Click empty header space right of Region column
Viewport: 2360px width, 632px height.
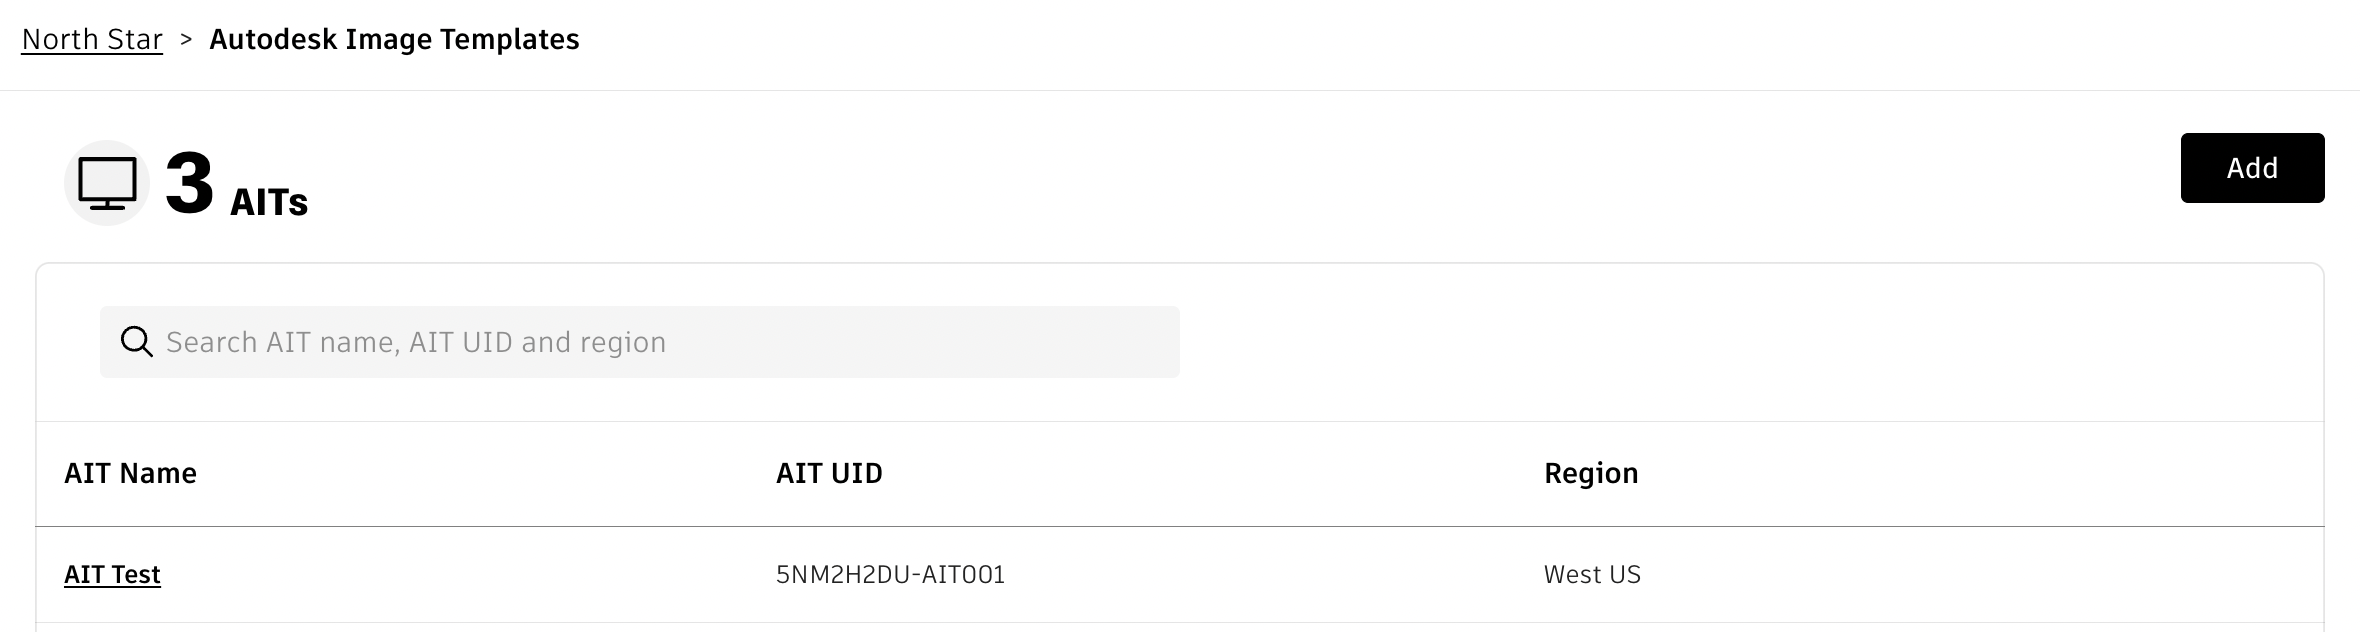point(1980,473)
